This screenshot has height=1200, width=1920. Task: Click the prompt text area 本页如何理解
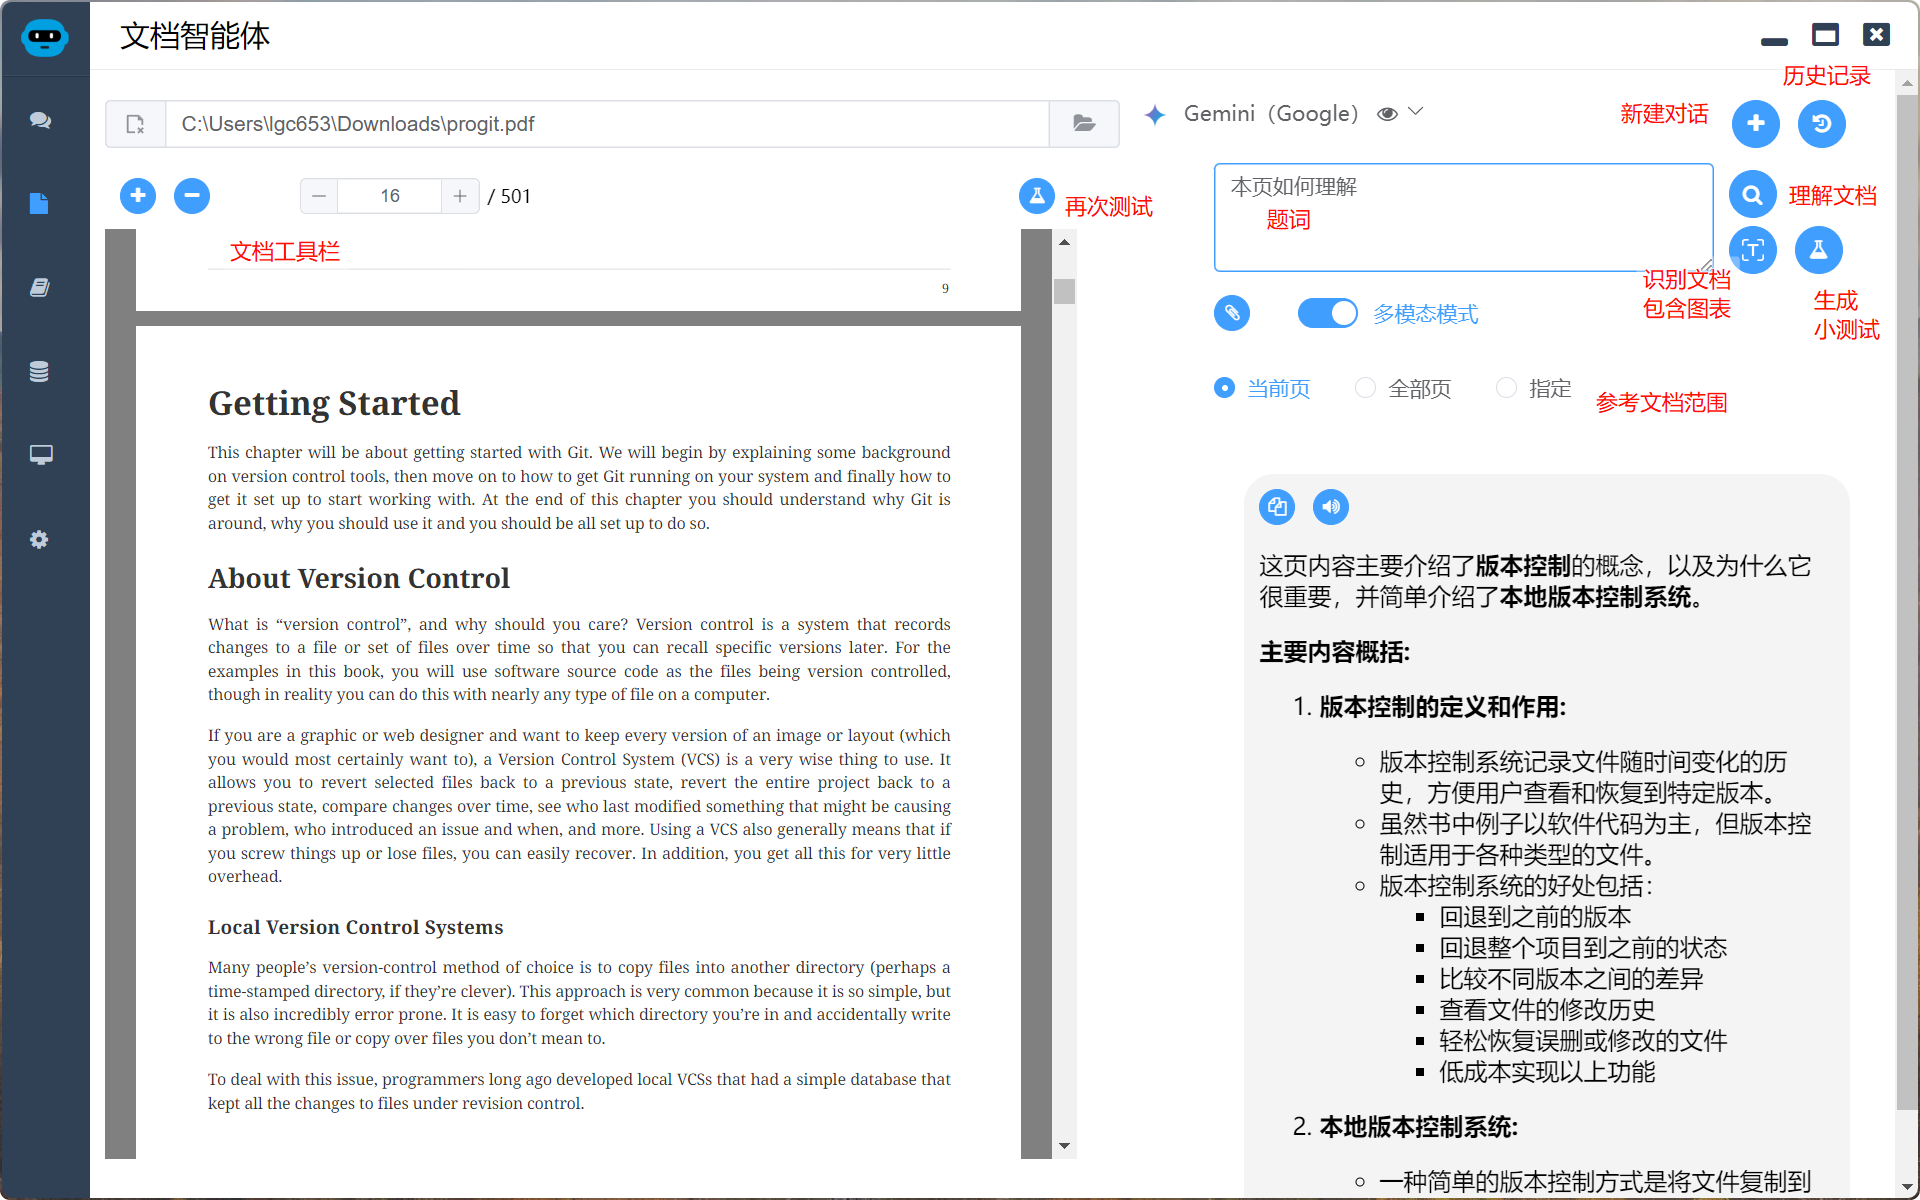(1463, 217)
